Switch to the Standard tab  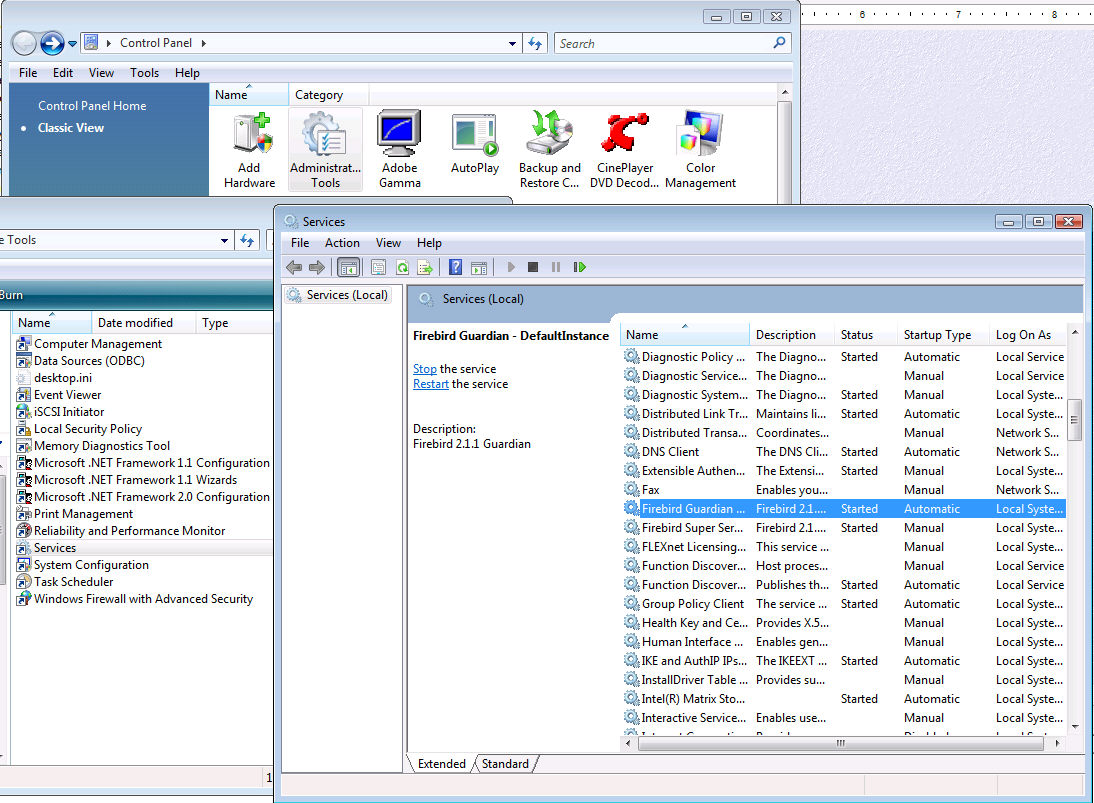(x=505, y=764)
